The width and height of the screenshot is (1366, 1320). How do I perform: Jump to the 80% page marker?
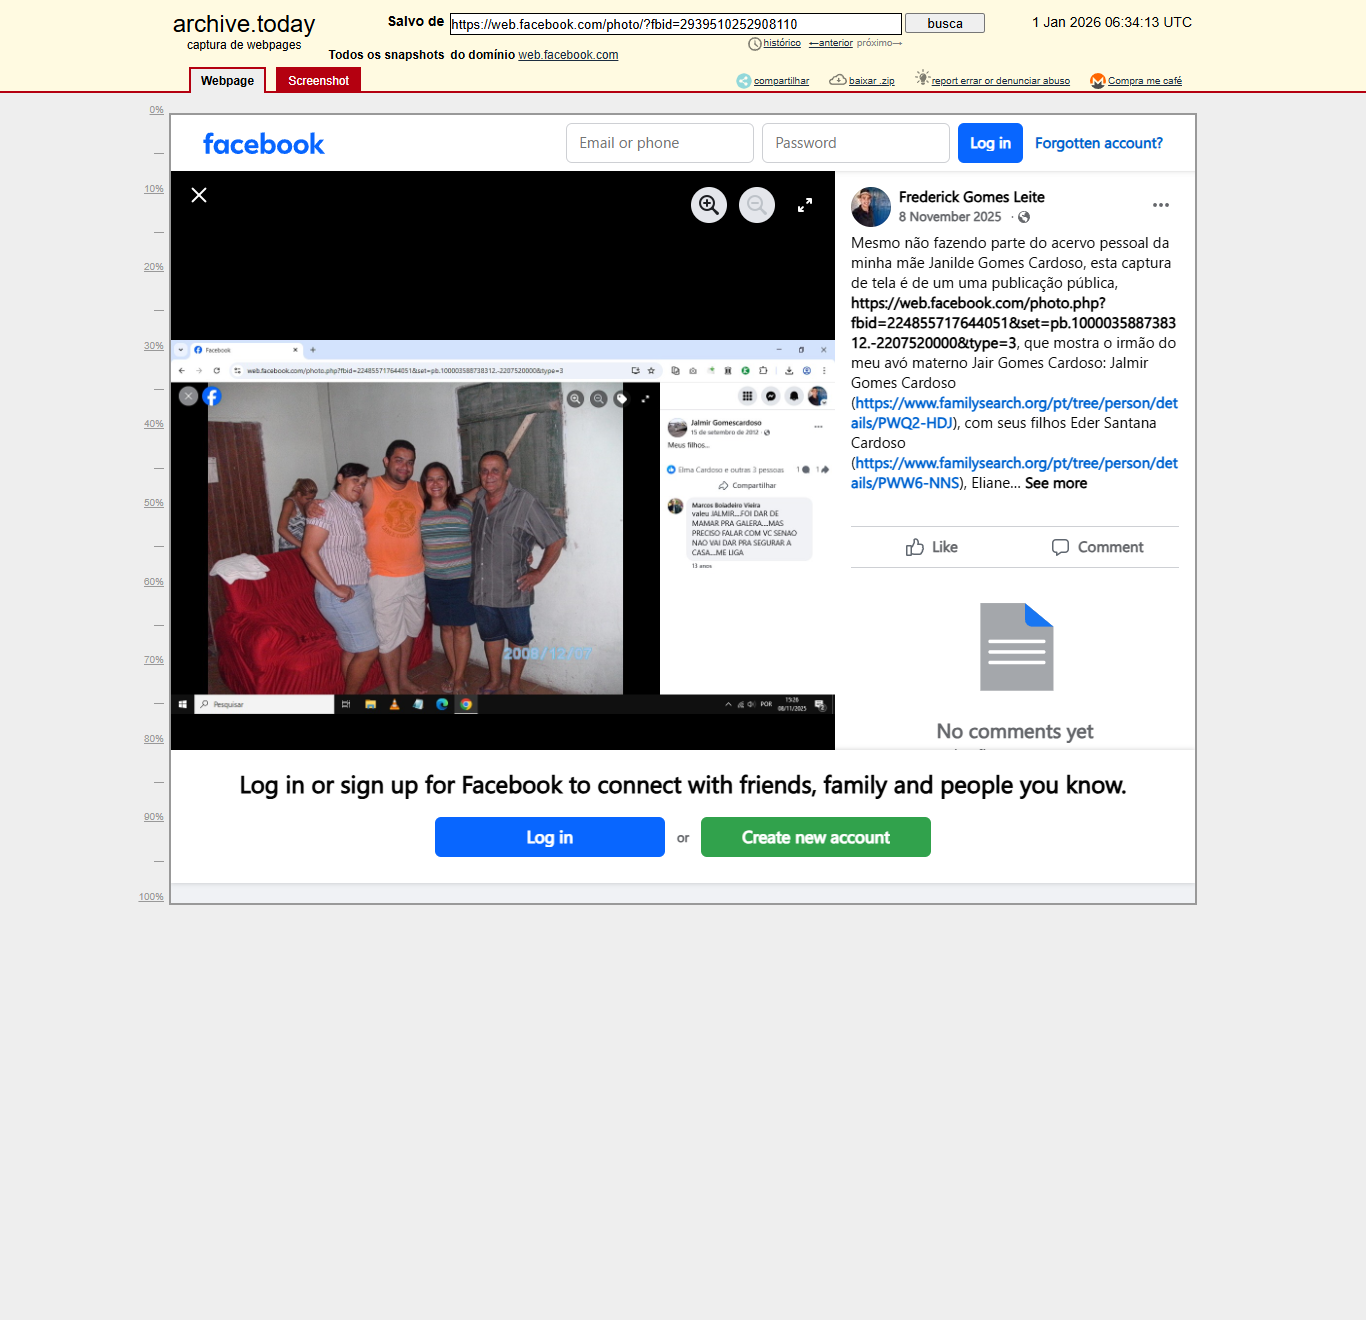click(x=154, y=739)
